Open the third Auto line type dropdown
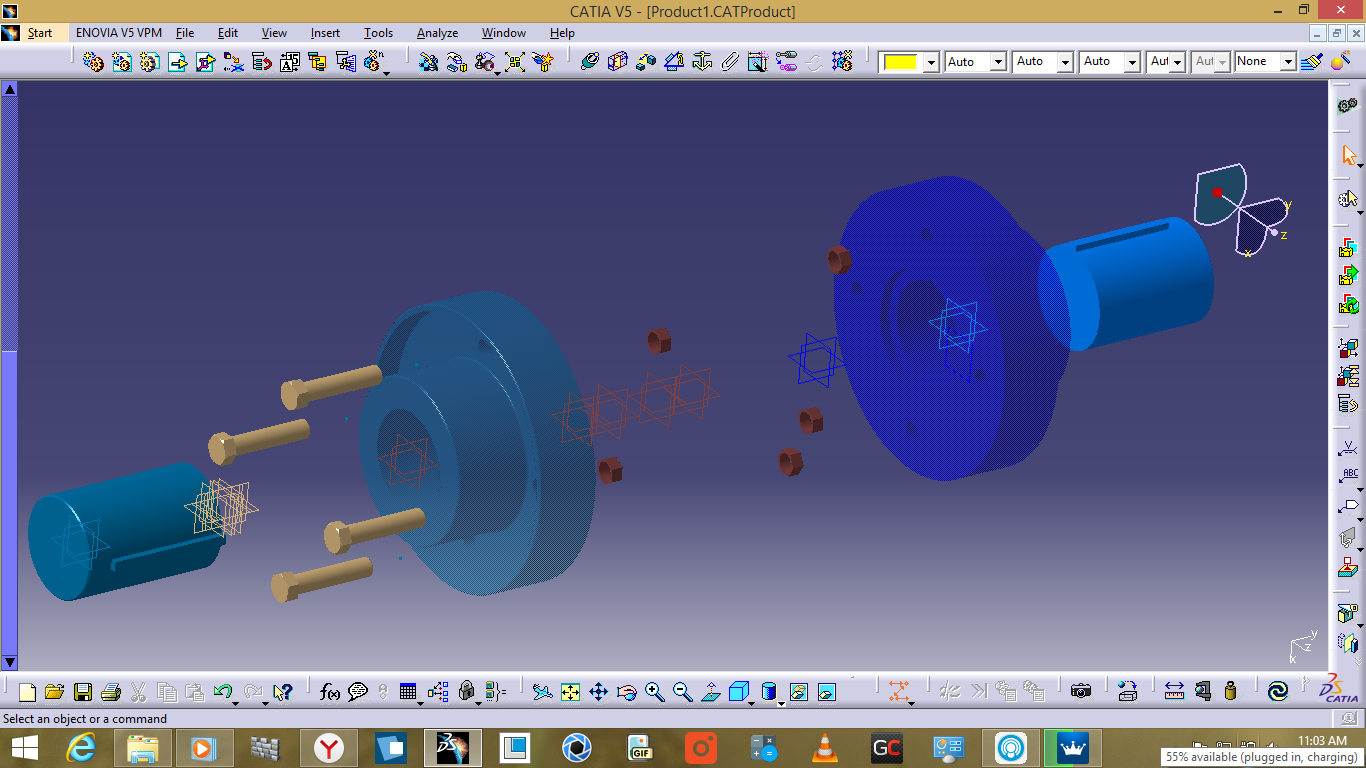This screenshot has width=1366, height=768. [1132, 62]
